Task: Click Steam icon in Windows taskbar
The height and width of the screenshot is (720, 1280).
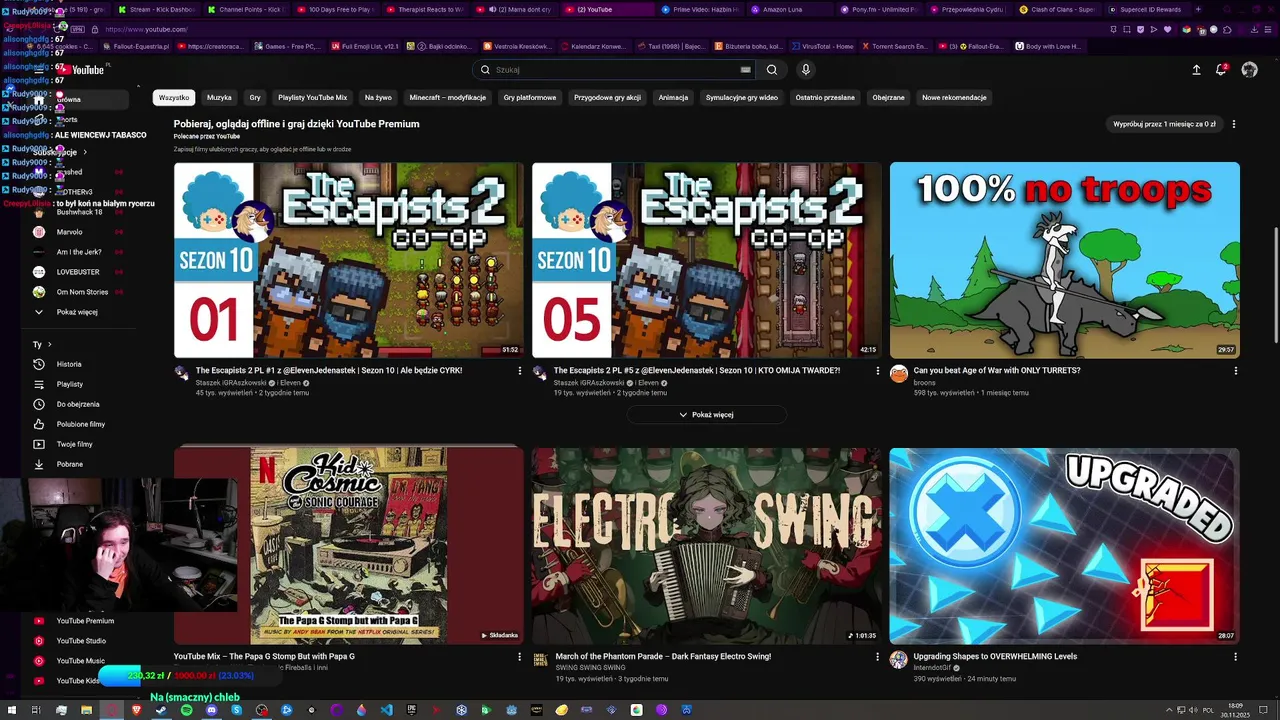Action: coord(161,710)
